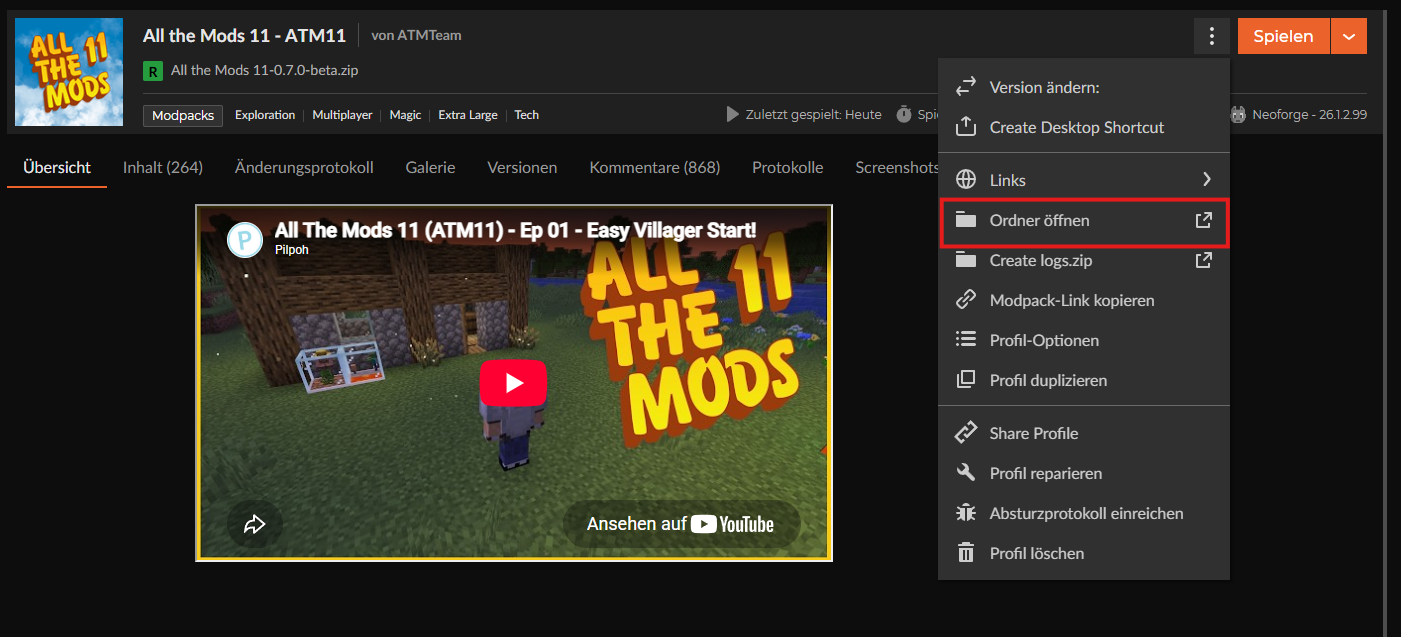Select Share Profile
The width and height of the screenshot is (1401, 637).
pyautogui.click(x=1084, y=433)
